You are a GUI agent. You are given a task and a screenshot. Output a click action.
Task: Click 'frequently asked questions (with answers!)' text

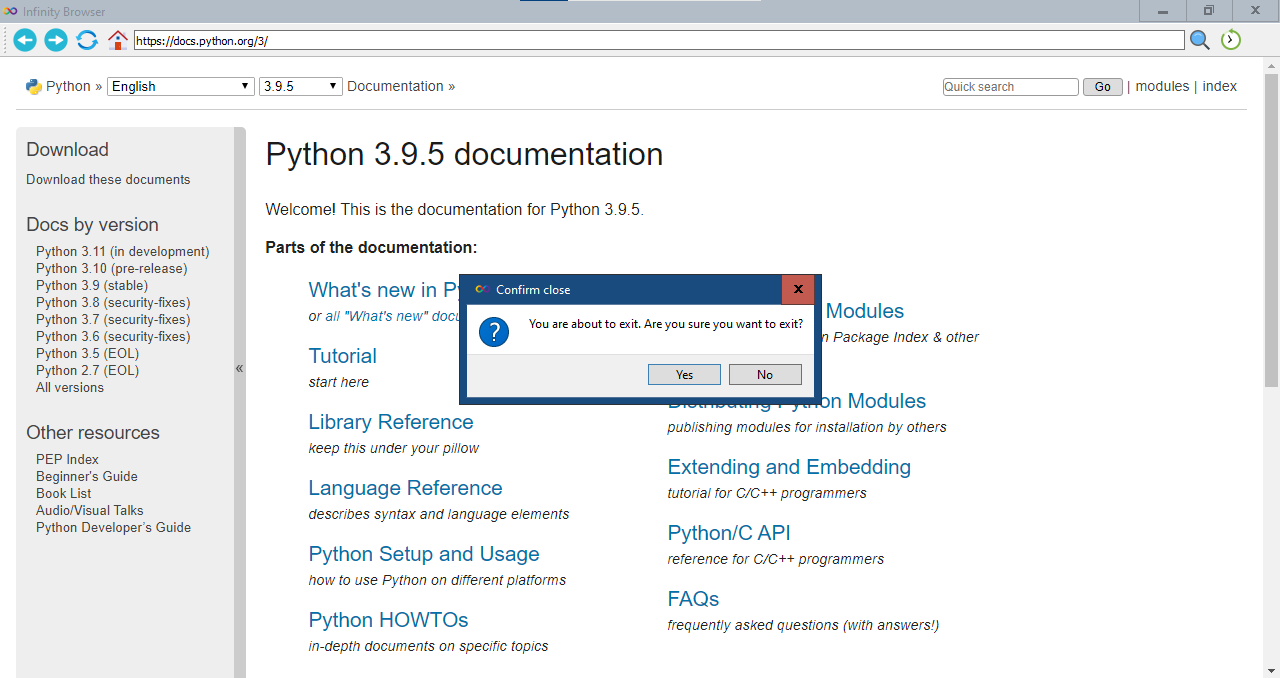(x=803, y=625)
